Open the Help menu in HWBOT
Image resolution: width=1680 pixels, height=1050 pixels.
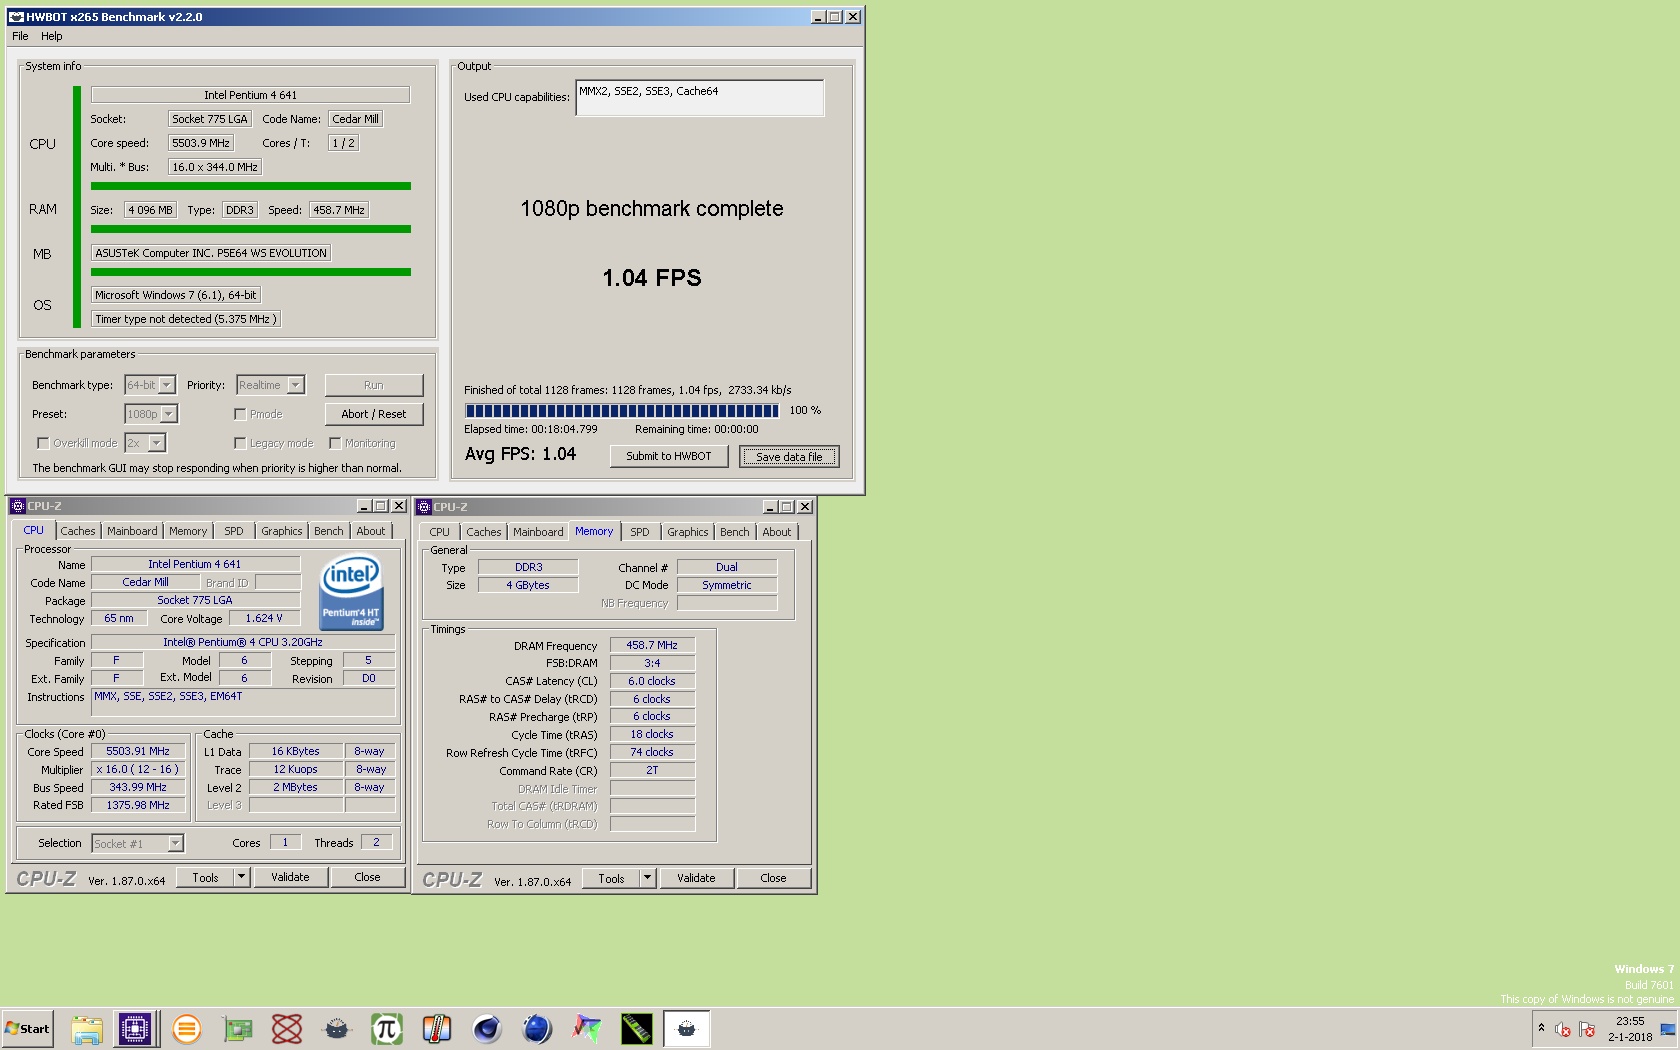[x=52, y=36]
